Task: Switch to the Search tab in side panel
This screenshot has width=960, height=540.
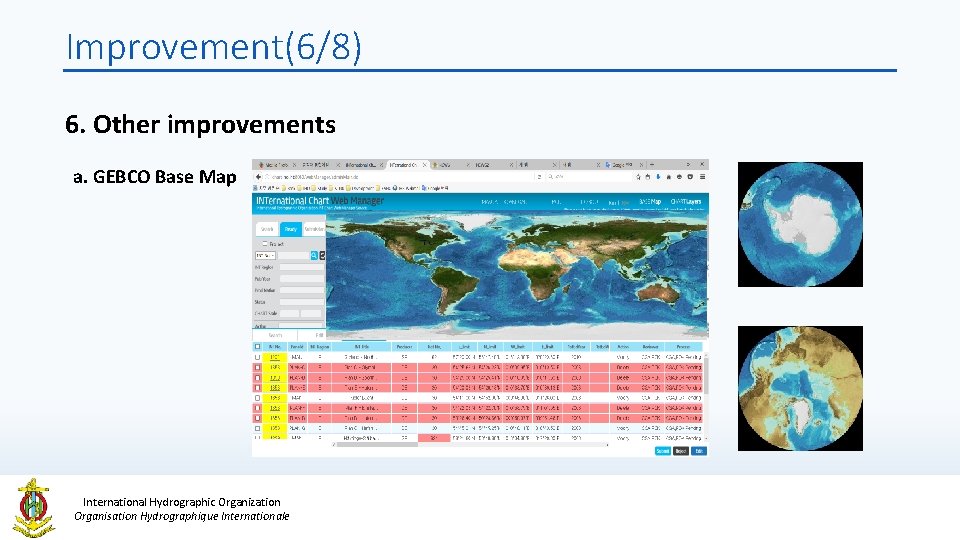Action: (x=268, y=229)
